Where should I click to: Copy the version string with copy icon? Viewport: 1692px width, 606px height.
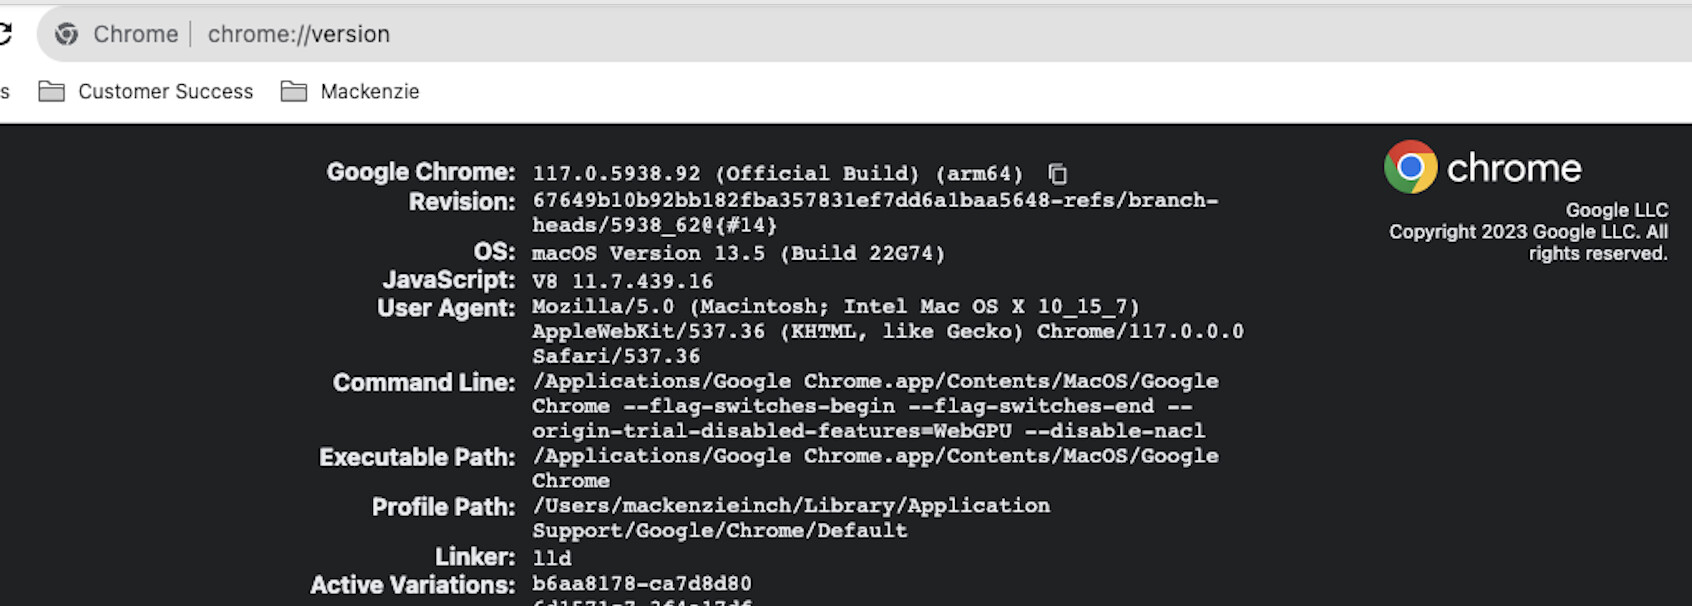(x=1057, y=174)
